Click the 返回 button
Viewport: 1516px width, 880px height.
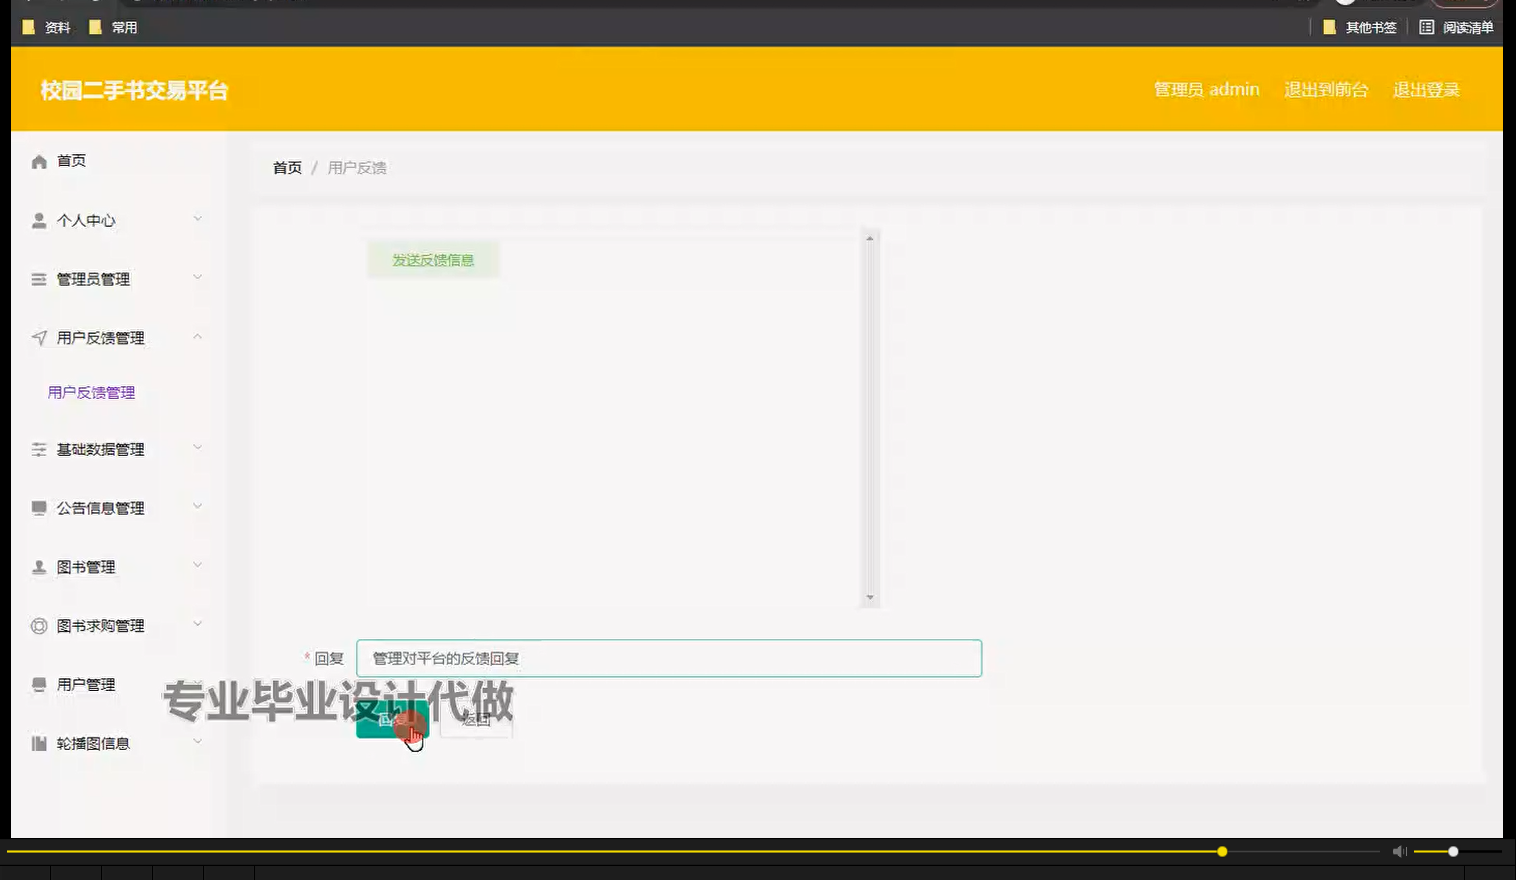pos(476,720)
